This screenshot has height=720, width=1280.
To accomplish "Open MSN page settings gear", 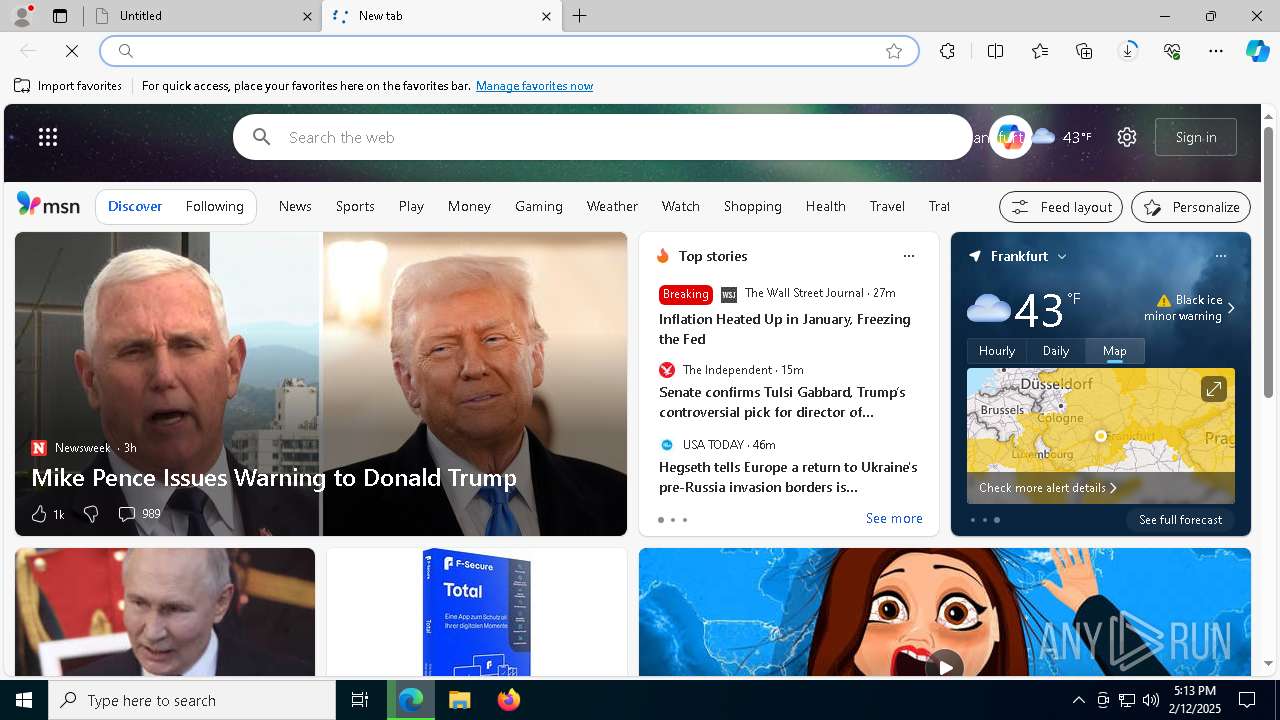I will [x=1127, y=137].
